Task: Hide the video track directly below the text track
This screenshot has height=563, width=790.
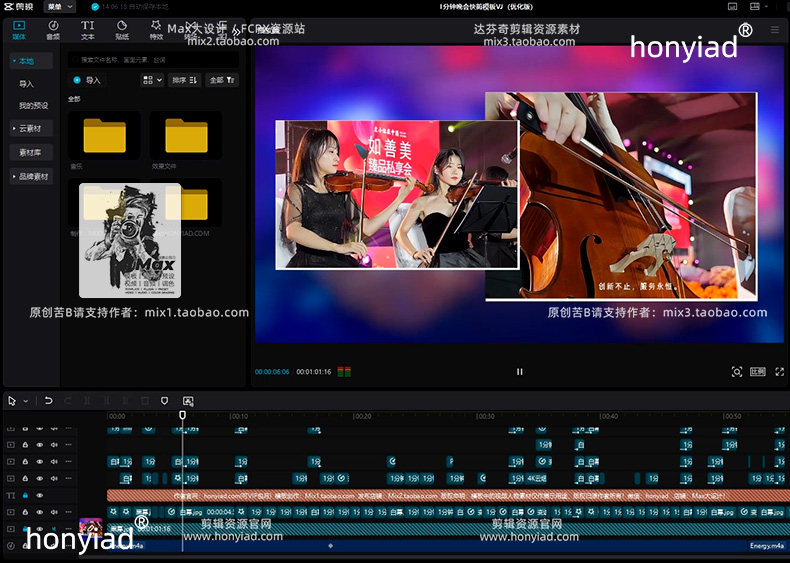Action: tap(40, 512)
